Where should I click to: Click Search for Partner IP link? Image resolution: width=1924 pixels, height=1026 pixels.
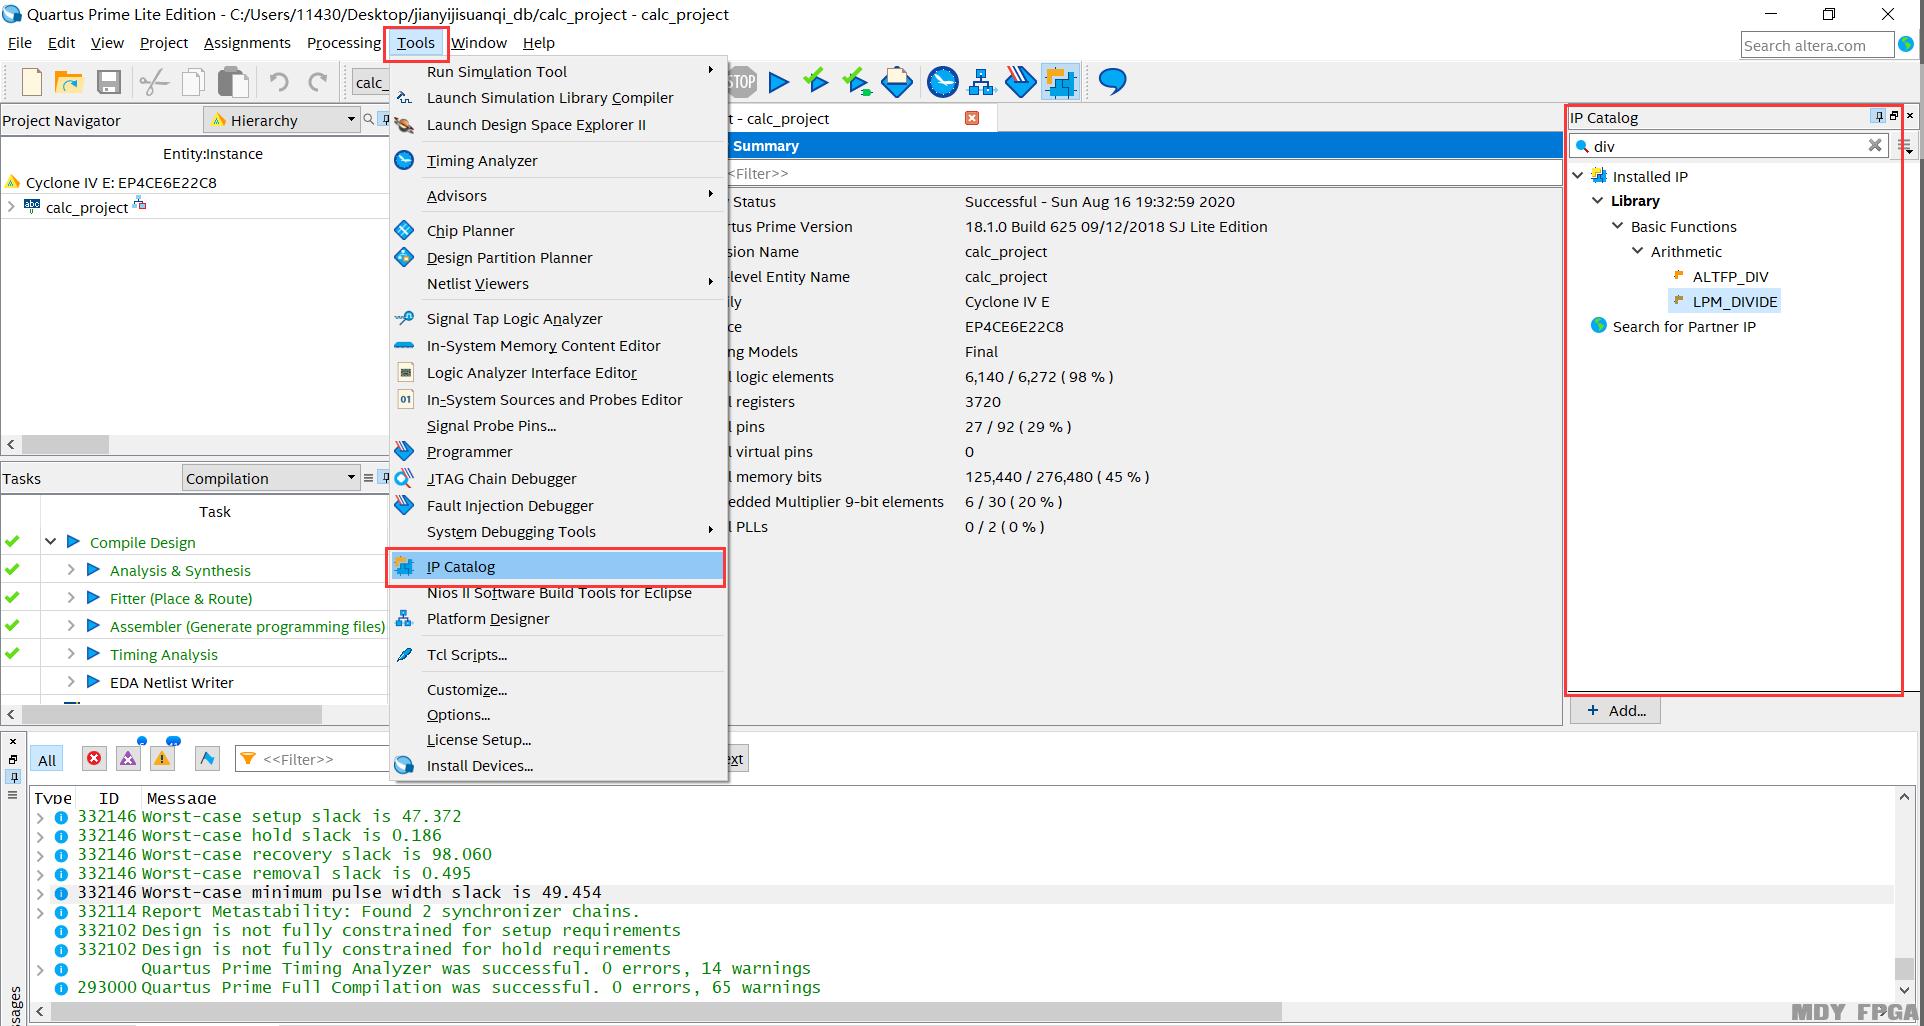pos(1684,327)
